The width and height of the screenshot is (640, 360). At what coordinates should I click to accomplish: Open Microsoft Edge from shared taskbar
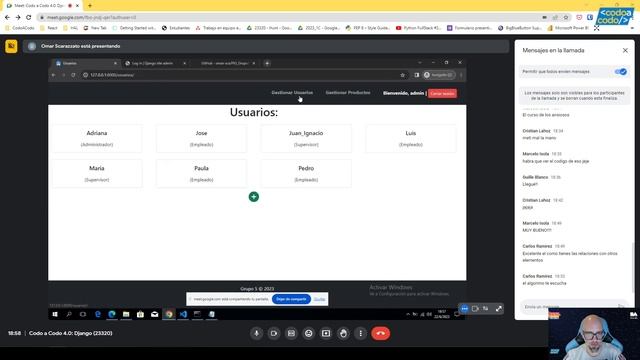(x=112, y=314)
